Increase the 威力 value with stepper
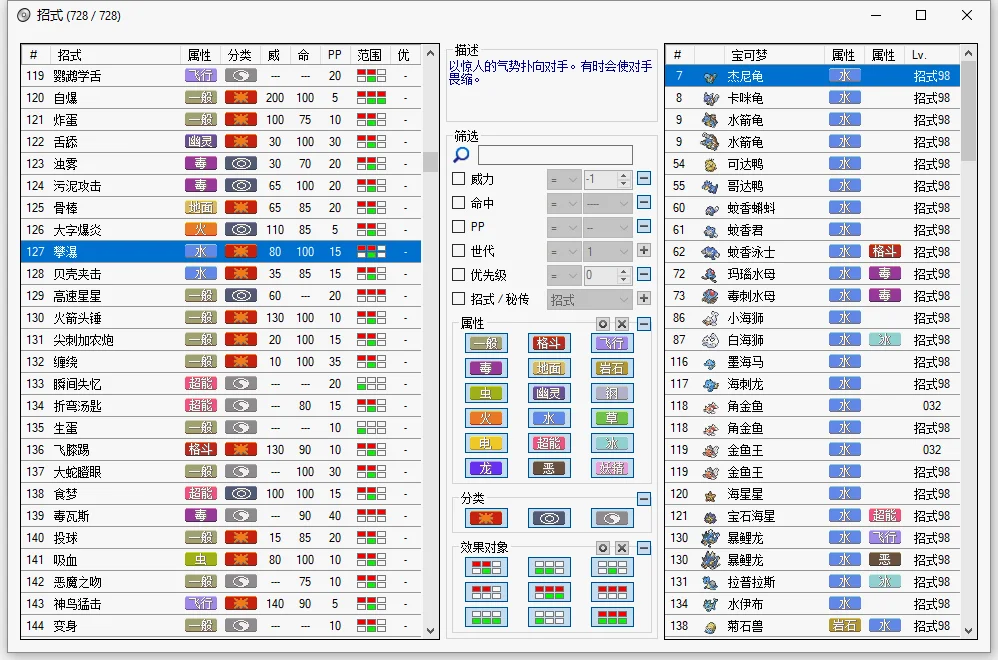 [624, 175]
